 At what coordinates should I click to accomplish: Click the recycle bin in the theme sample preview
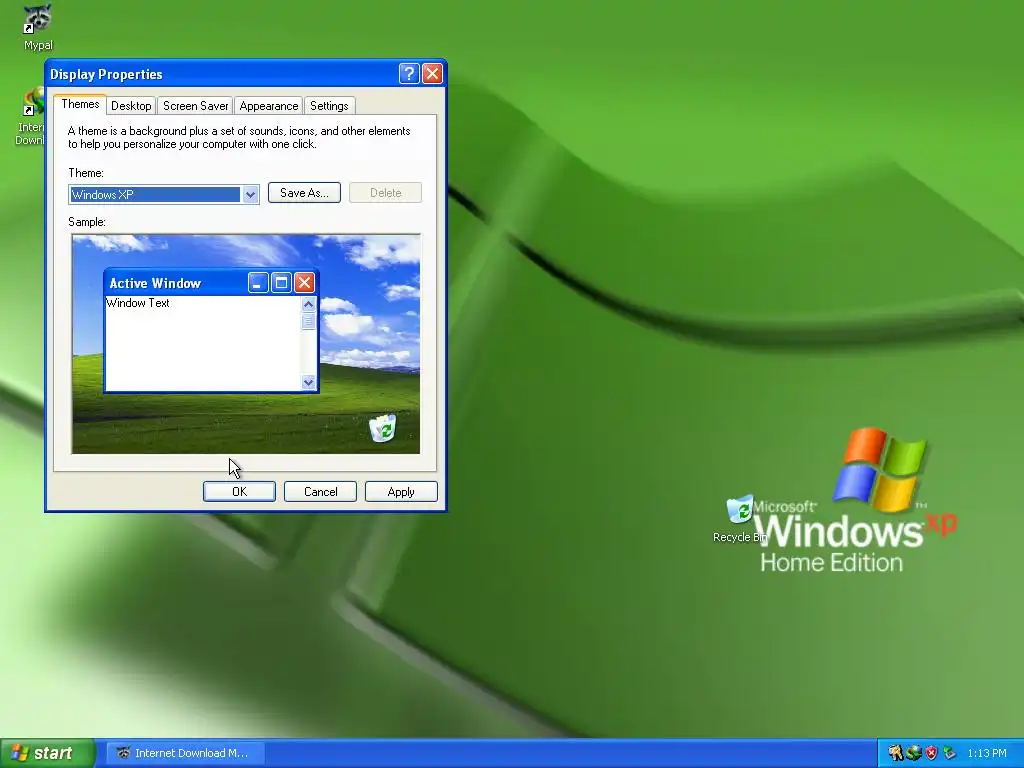point(383,428)
